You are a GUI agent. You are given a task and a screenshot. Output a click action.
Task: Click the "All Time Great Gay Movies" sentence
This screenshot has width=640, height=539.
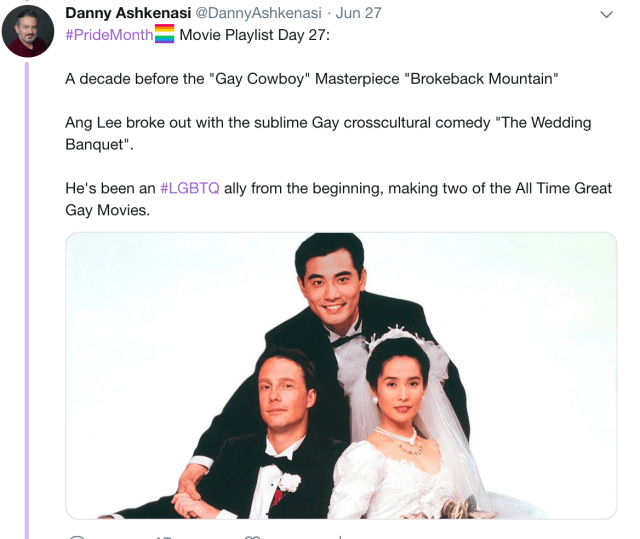pos(338,199)
